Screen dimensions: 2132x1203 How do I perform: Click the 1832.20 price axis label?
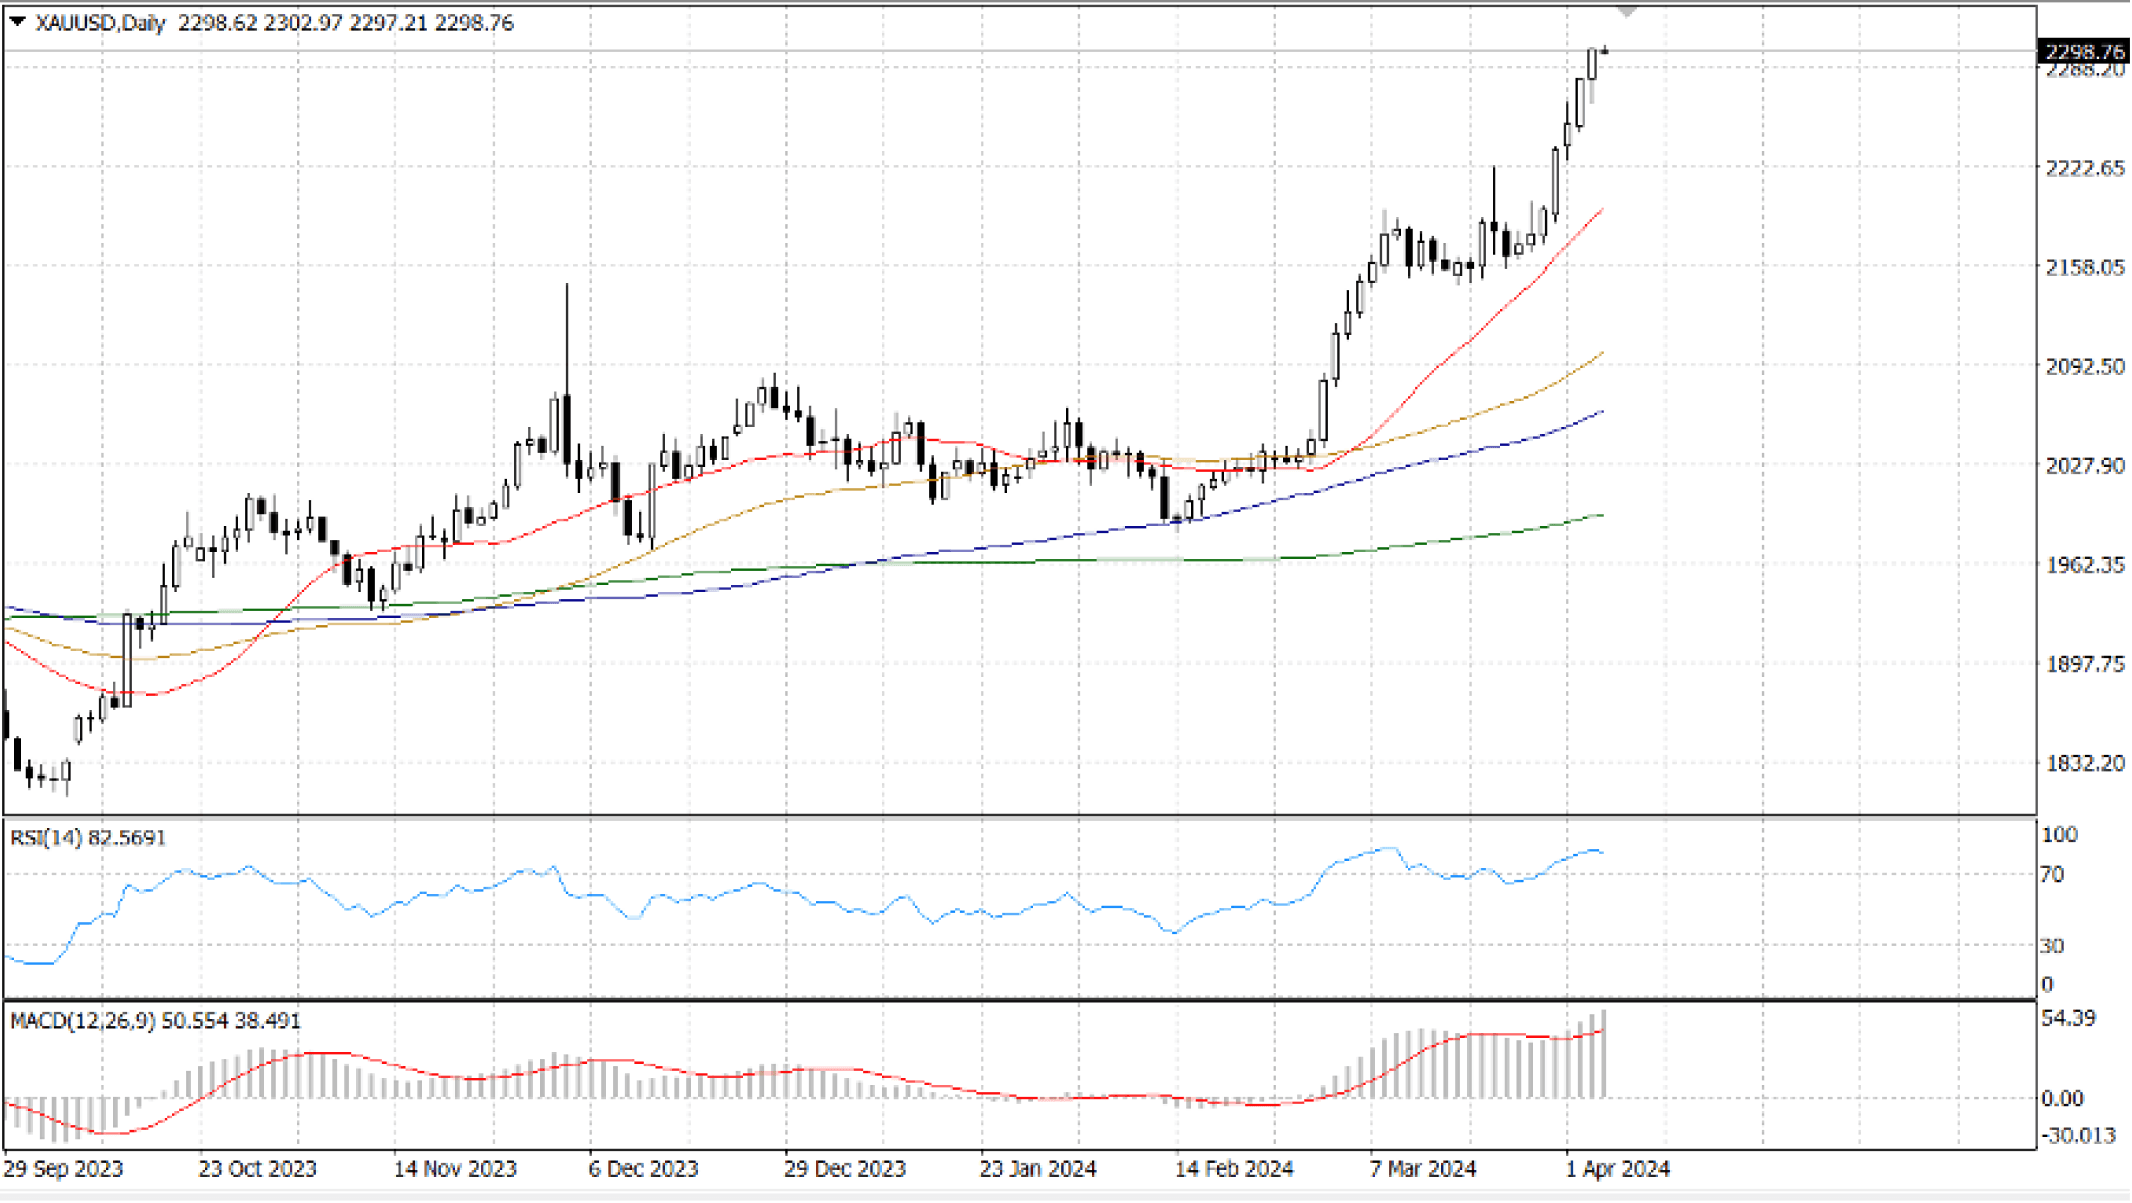(x=2085, y=763)
